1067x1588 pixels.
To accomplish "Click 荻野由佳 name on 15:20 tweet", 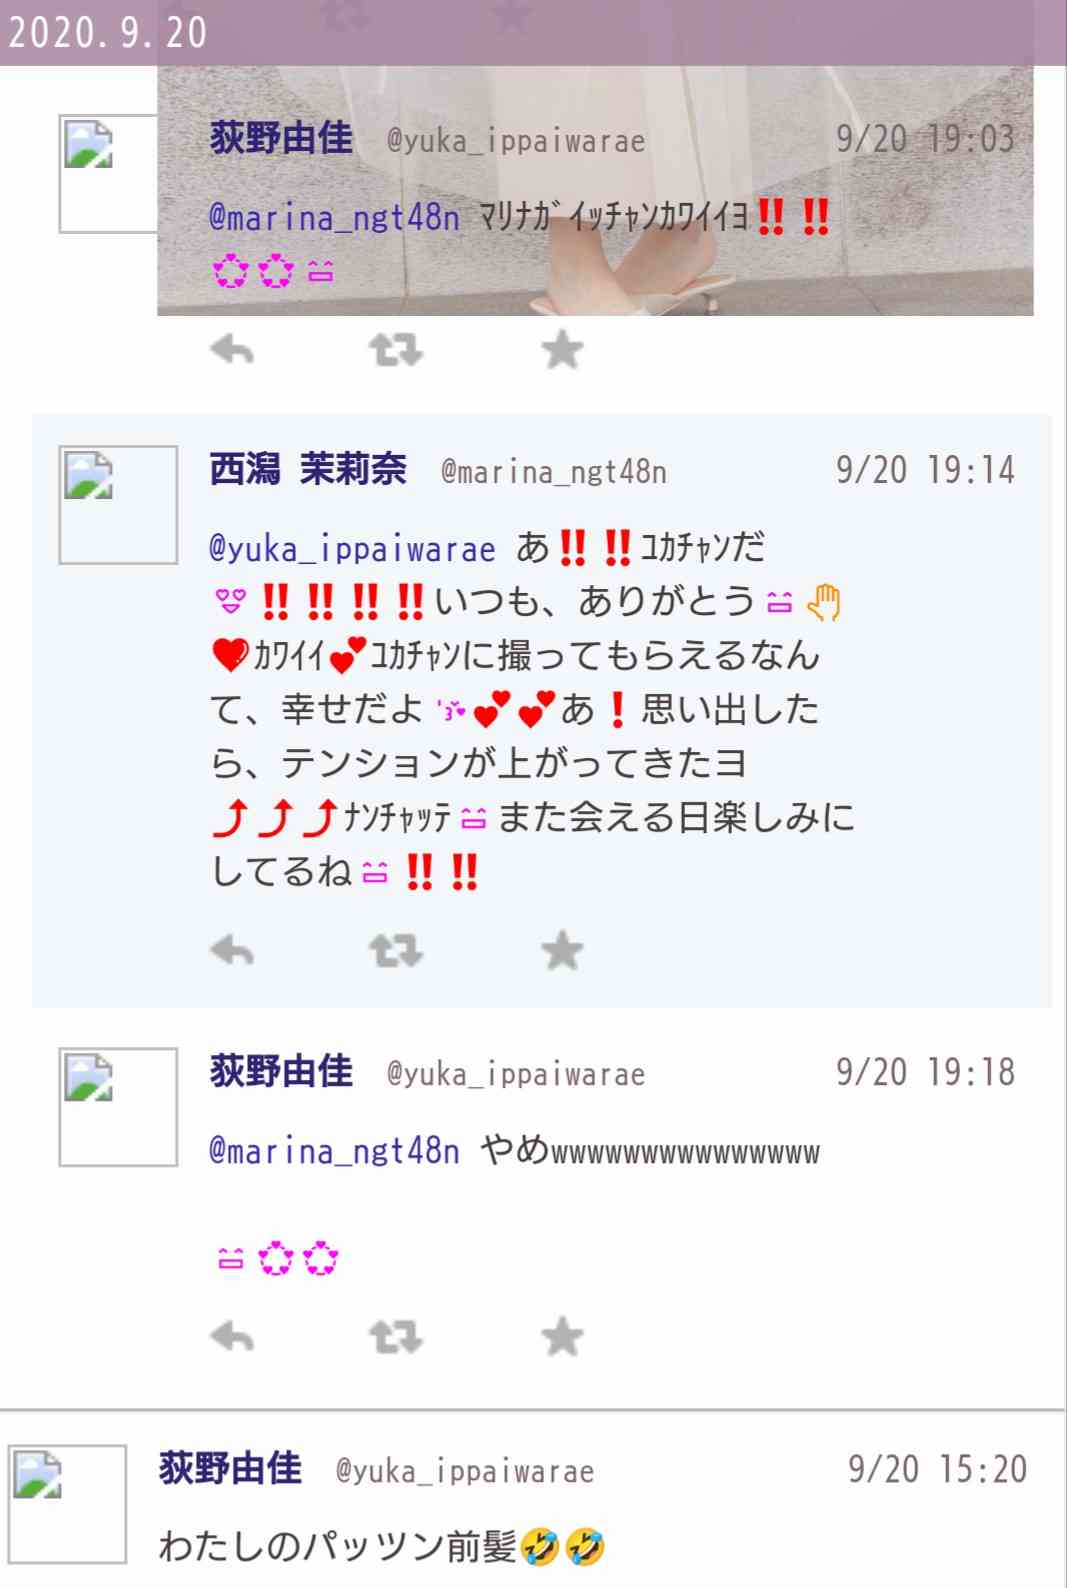I will pos(230,1468).
